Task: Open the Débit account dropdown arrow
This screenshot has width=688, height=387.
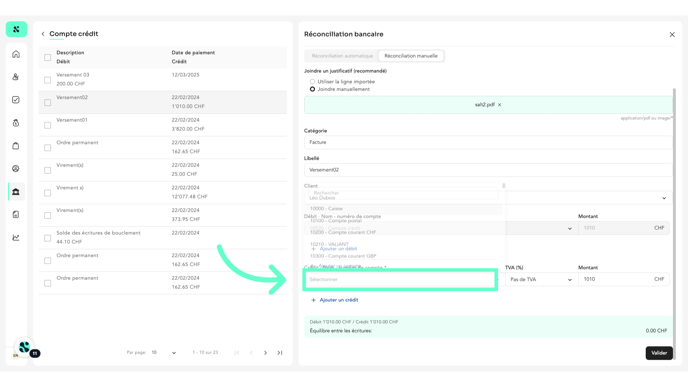Action: coord(570,229)
